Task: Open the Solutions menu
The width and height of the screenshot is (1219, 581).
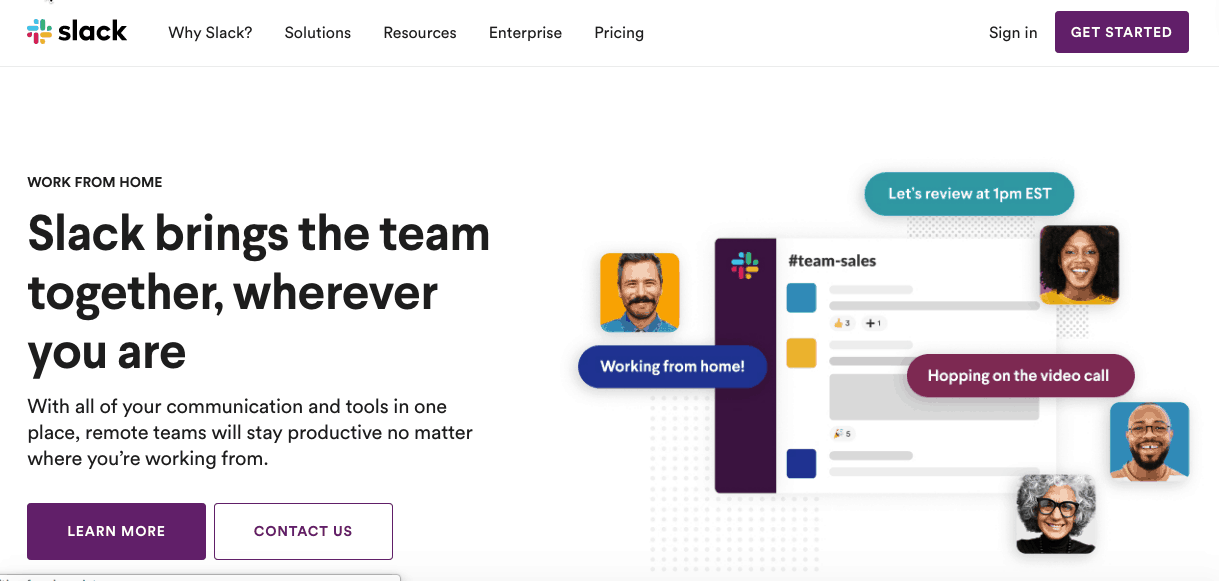Action: click(318, 33)
